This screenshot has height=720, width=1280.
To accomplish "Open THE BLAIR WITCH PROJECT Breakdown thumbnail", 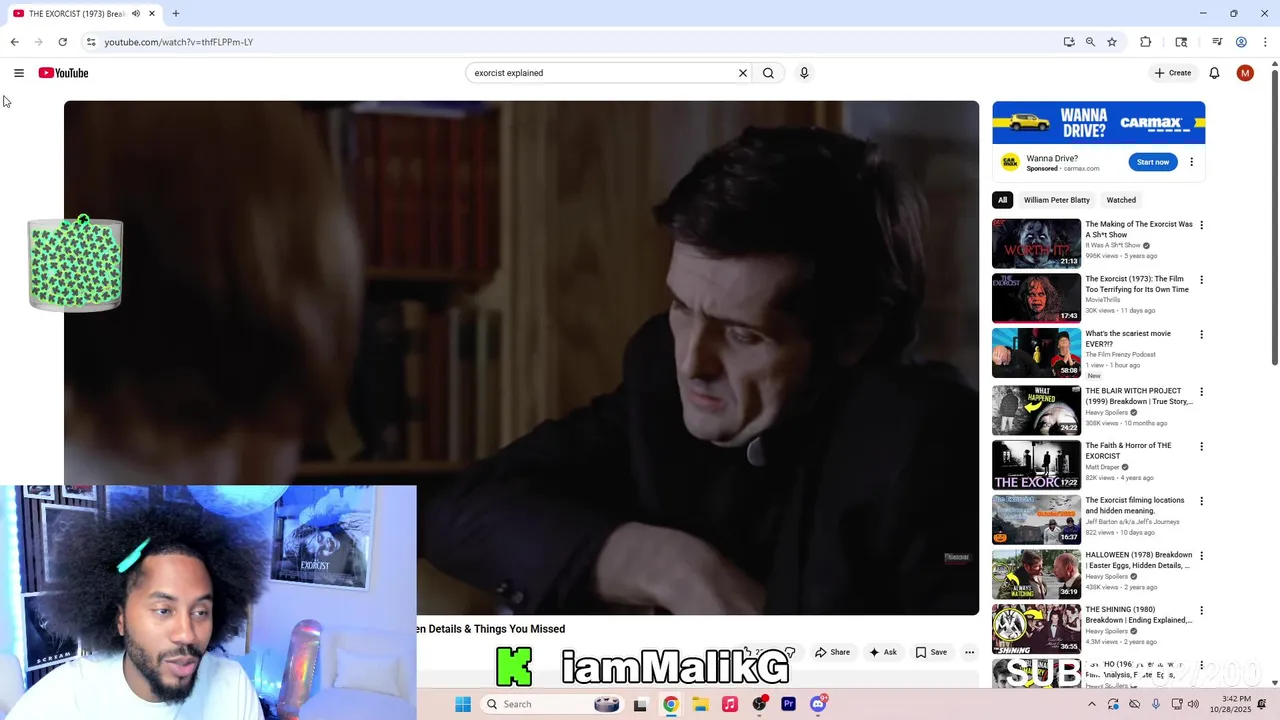I will [x=1036, y=410].
